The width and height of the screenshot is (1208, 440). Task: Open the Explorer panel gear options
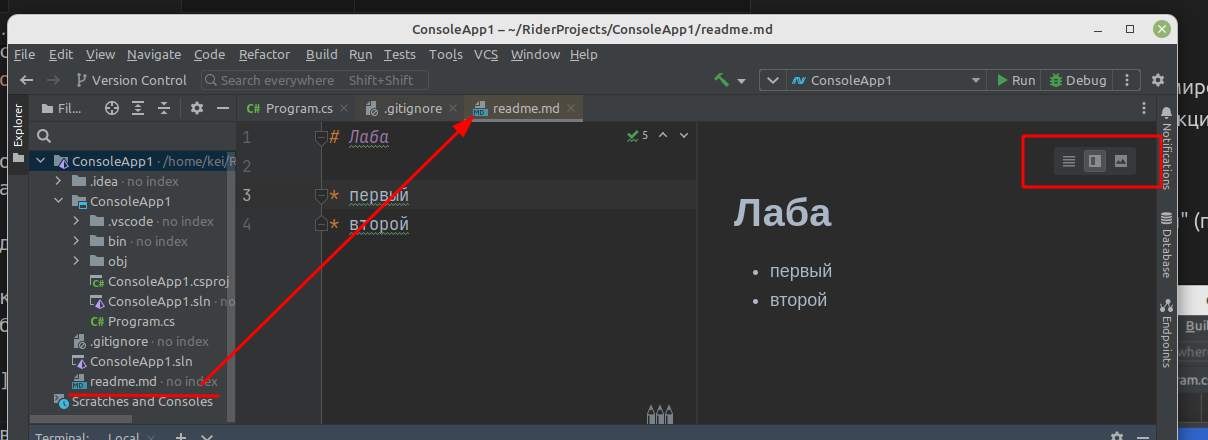pos(197,108)
